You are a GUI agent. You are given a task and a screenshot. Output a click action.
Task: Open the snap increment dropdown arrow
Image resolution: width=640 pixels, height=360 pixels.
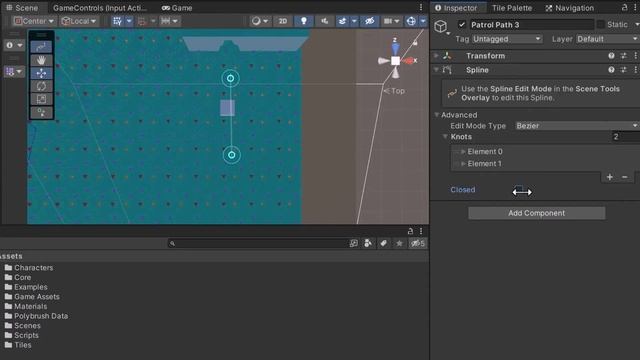[x=153, y=21]
